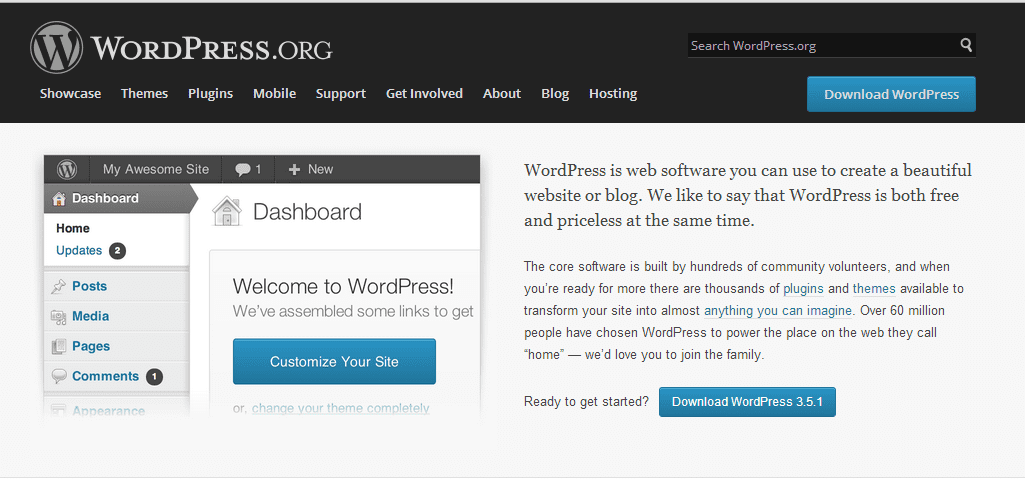The height and width of the screenshot is (488, 1025).
Task: Click the text Ready to get started?
Action: point(586,401)
